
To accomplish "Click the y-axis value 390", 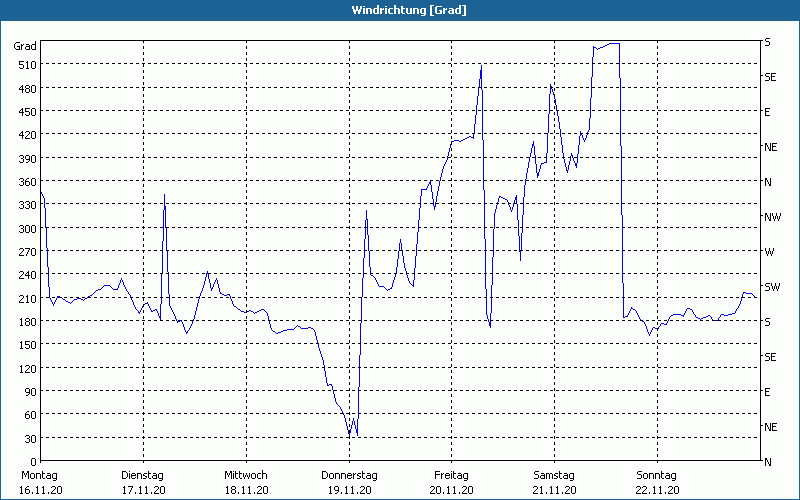I will click(27, 159).
